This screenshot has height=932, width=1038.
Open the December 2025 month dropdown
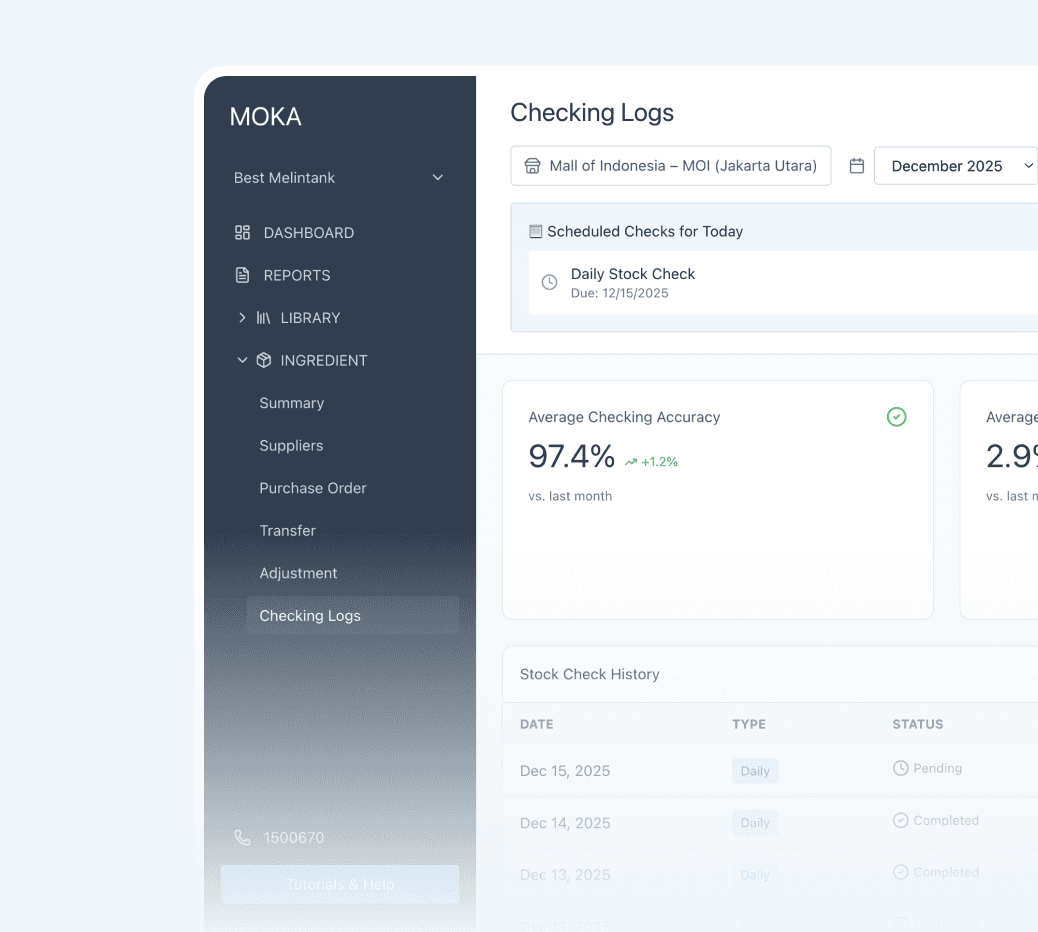pos(956,165)
